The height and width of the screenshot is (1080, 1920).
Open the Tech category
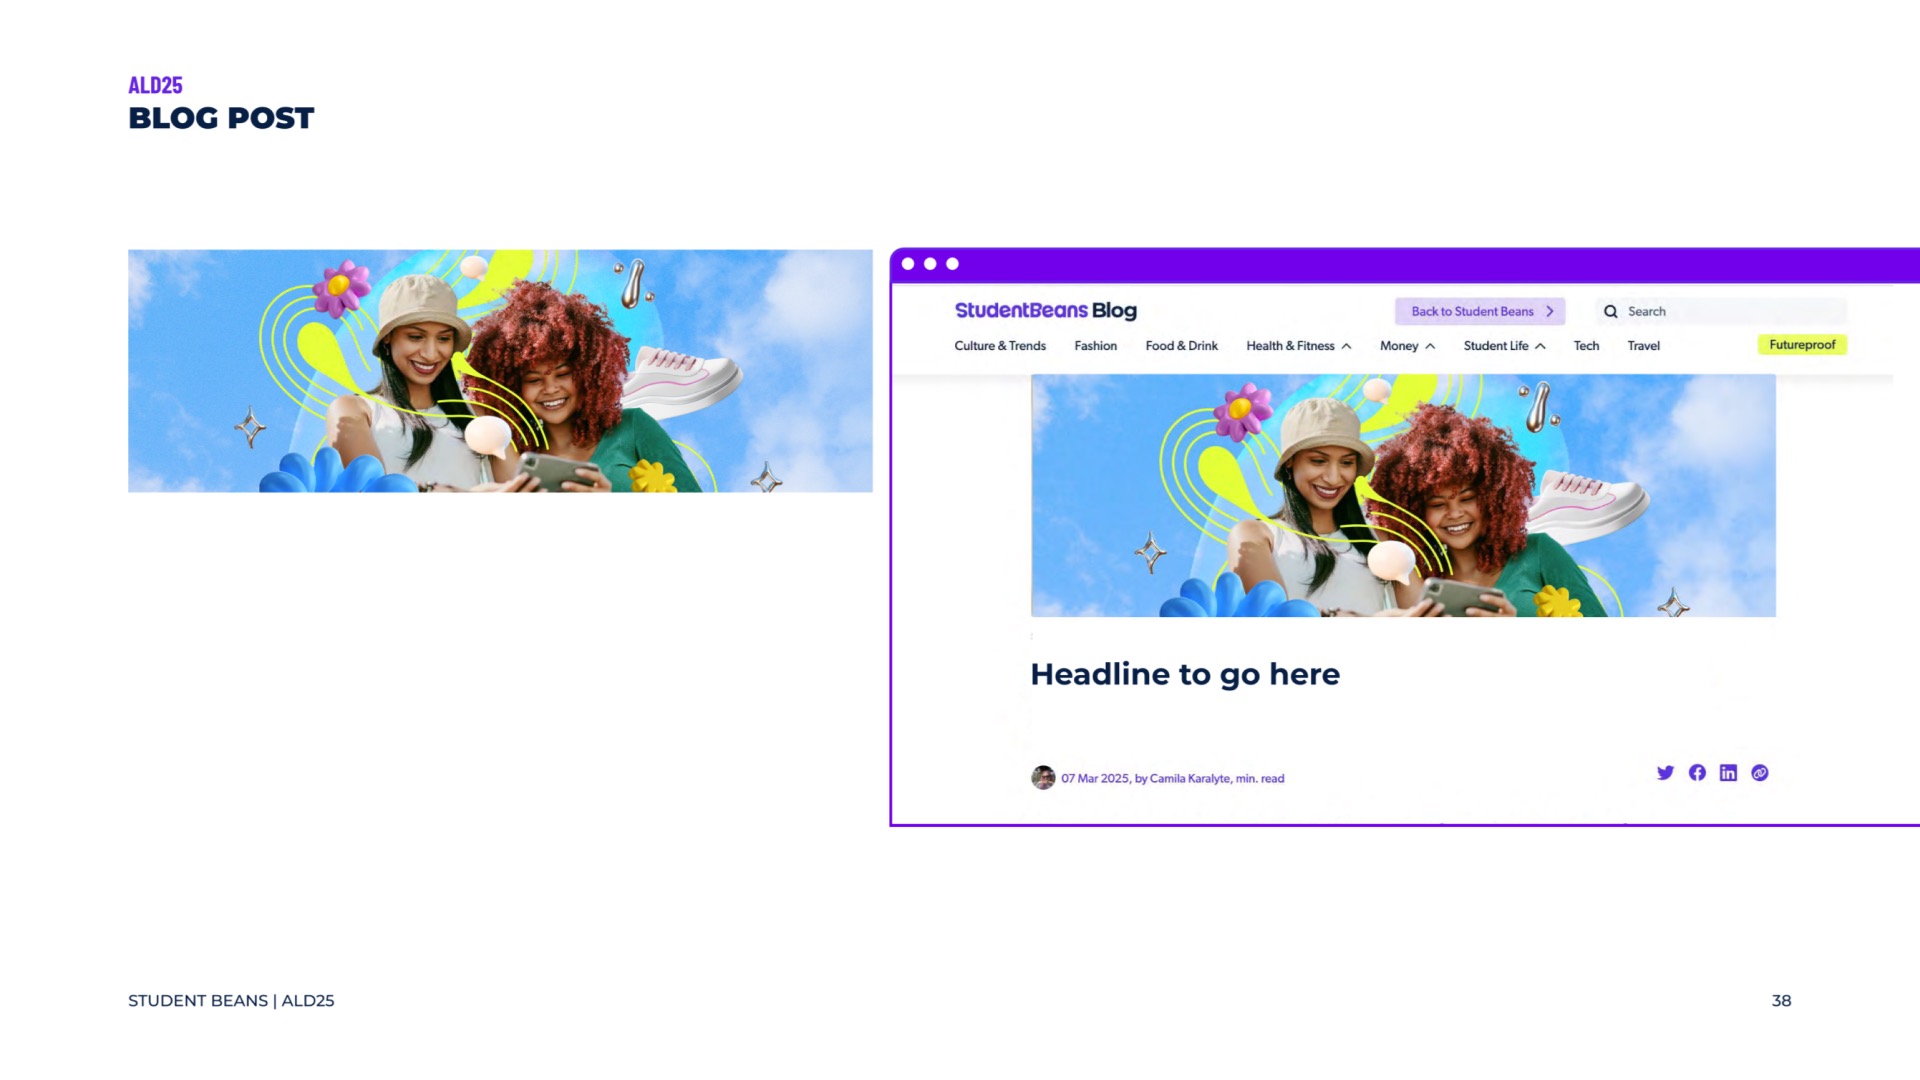1586,346
